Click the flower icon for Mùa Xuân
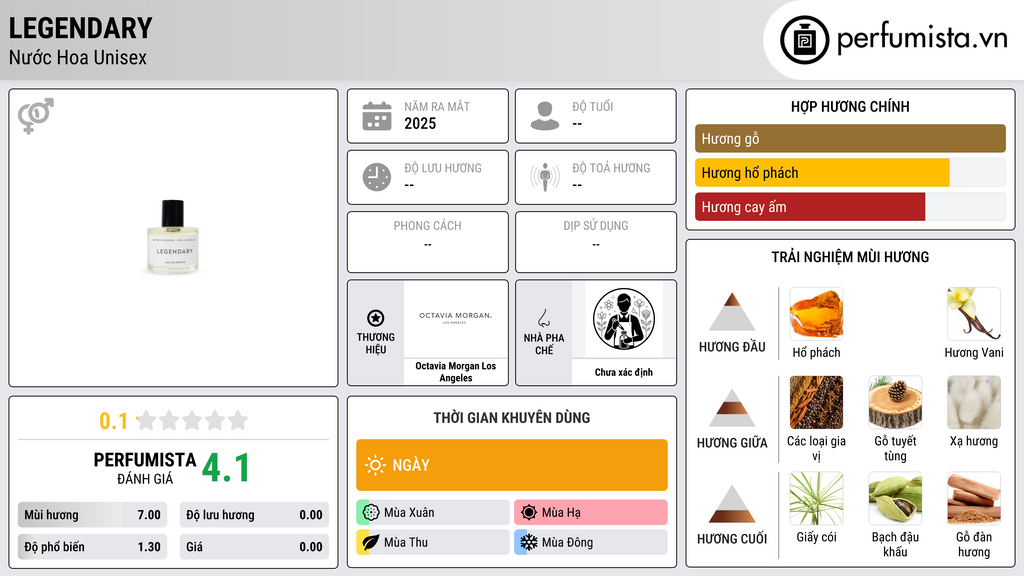The image size is (1024, 576). 371,512
